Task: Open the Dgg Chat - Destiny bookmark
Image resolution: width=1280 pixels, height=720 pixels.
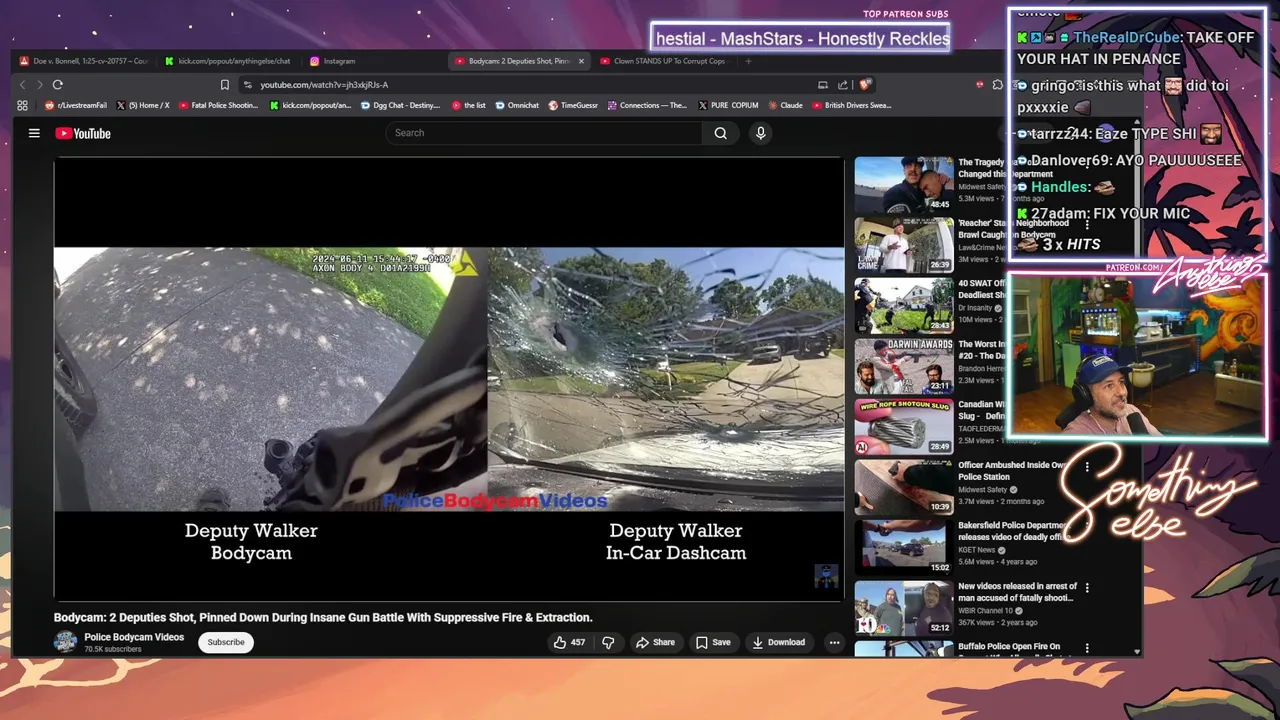Action: coord(400,105)
